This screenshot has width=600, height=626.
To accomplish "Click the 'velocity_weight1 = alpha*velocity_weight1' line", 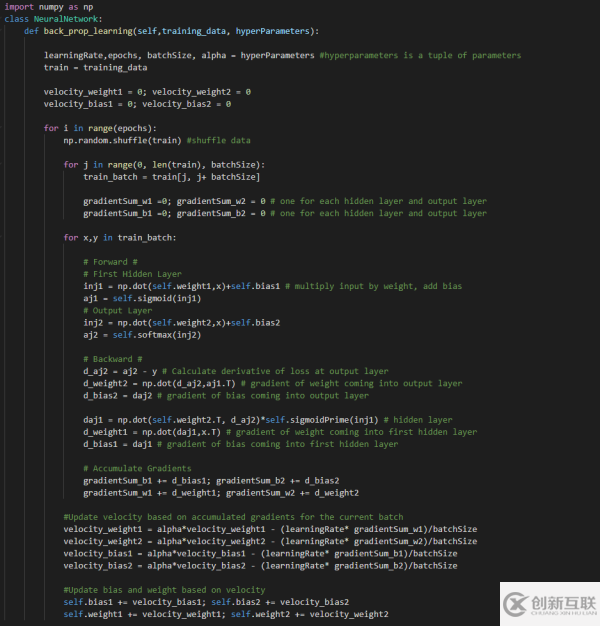I will 270,529.
